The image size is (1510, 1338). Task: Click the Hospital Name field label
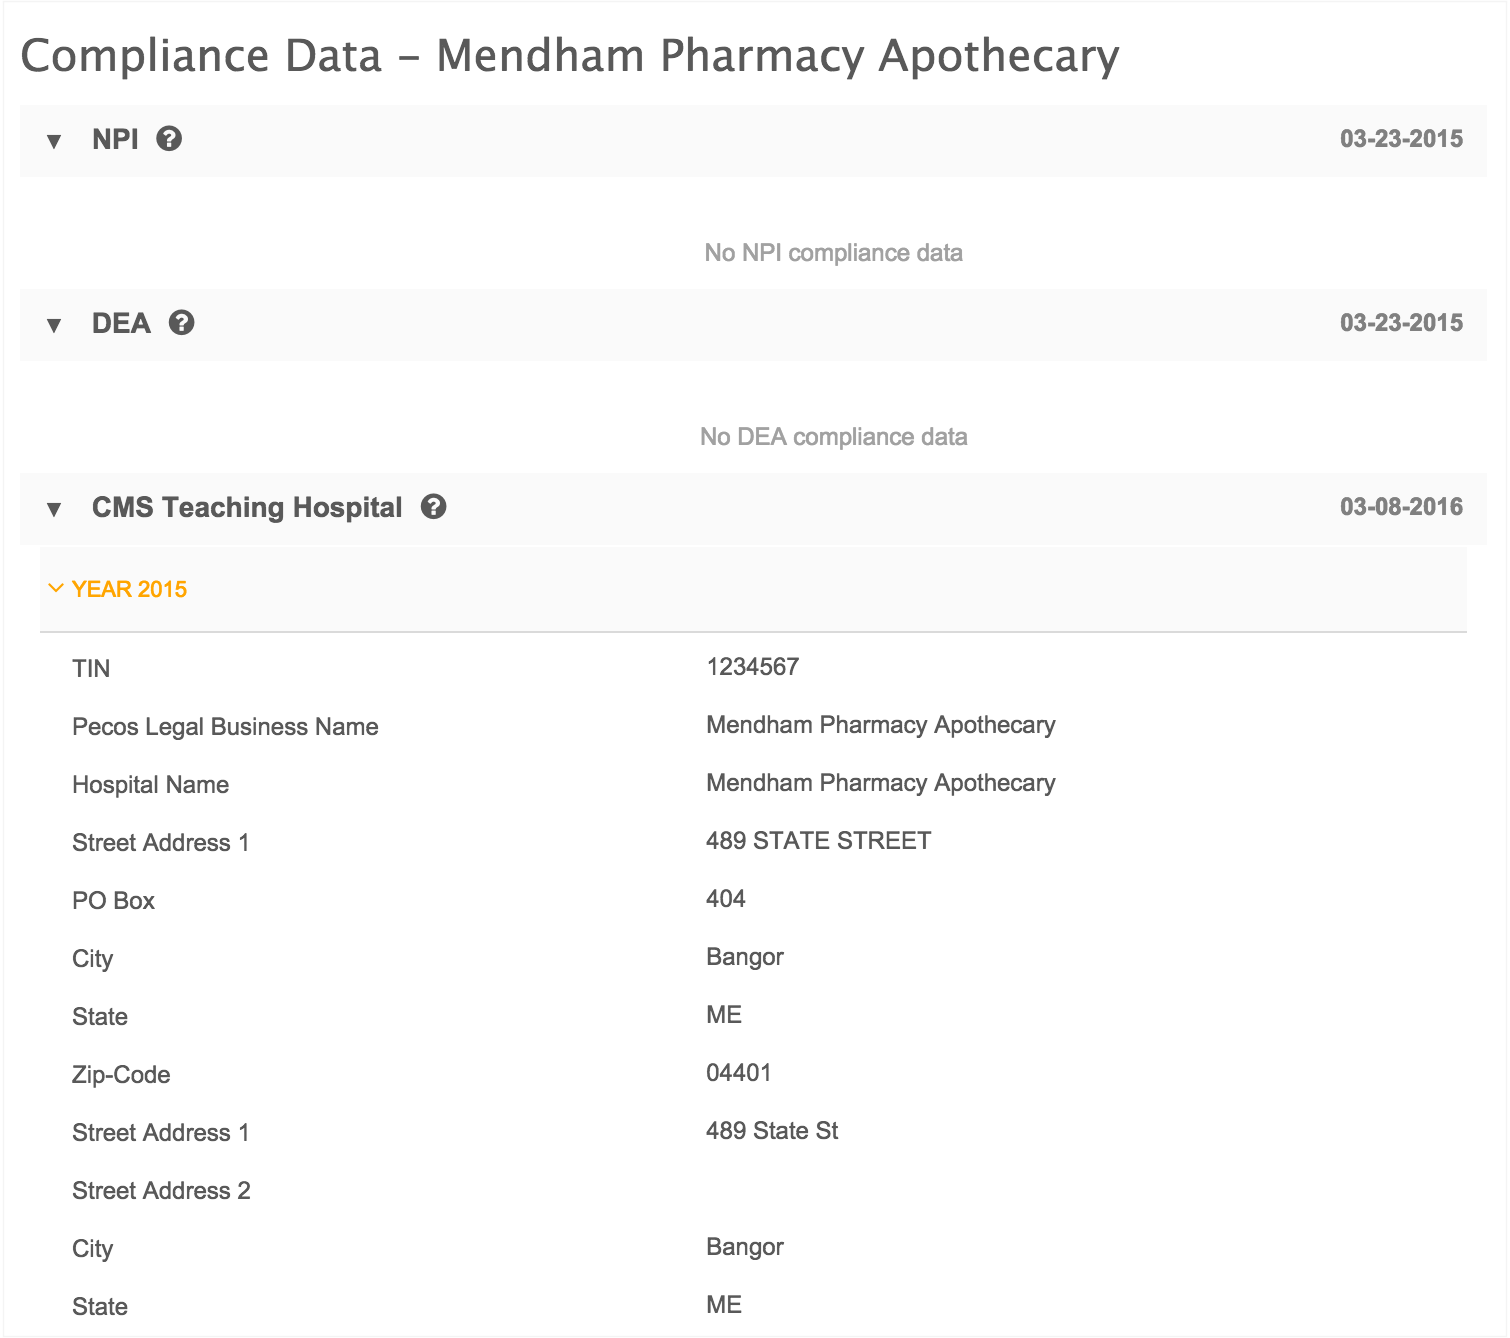point(150,785)
